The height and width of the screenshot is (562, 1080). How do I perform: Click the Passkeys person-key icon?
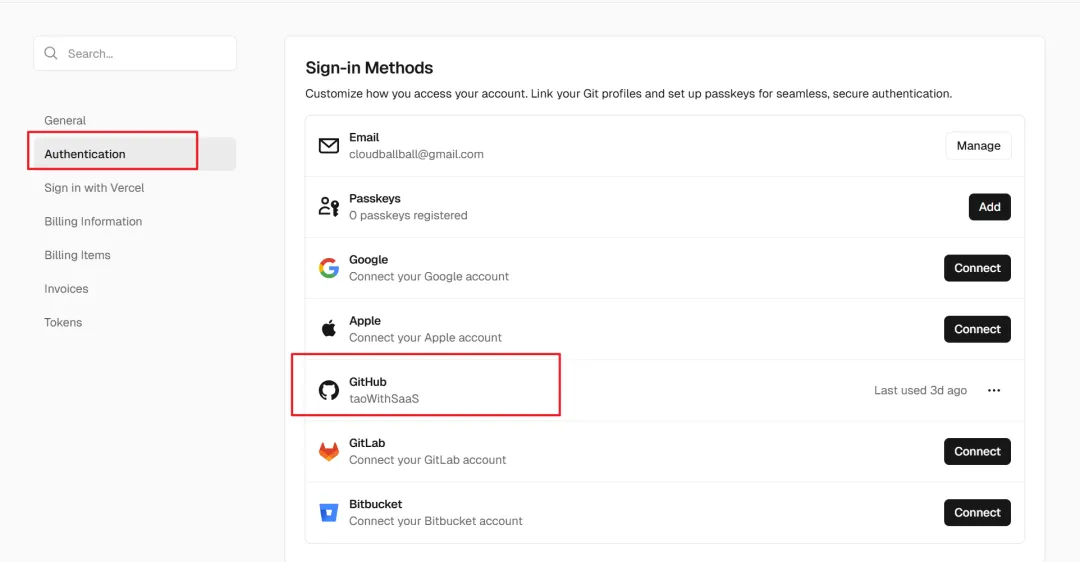329,207
